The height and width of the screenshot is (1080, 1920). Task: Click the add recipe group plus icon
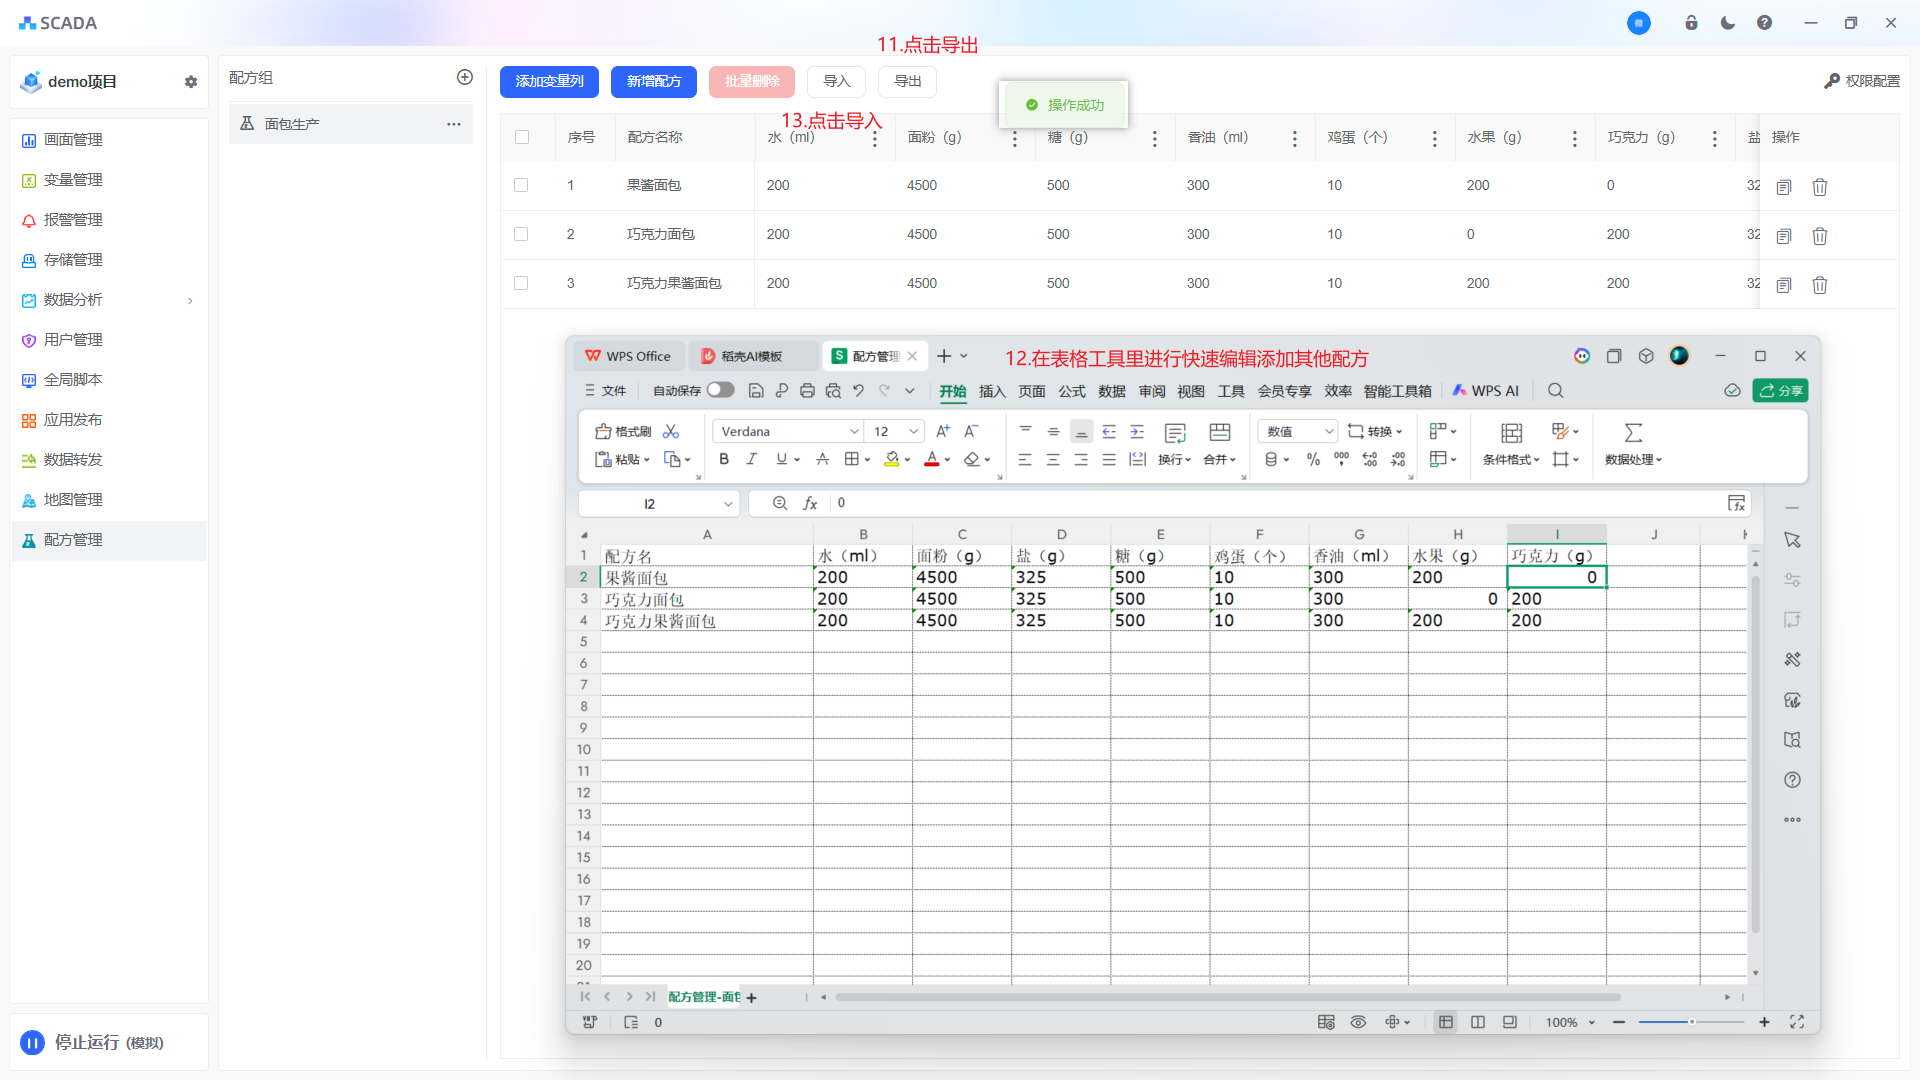(x=464, y=78)
